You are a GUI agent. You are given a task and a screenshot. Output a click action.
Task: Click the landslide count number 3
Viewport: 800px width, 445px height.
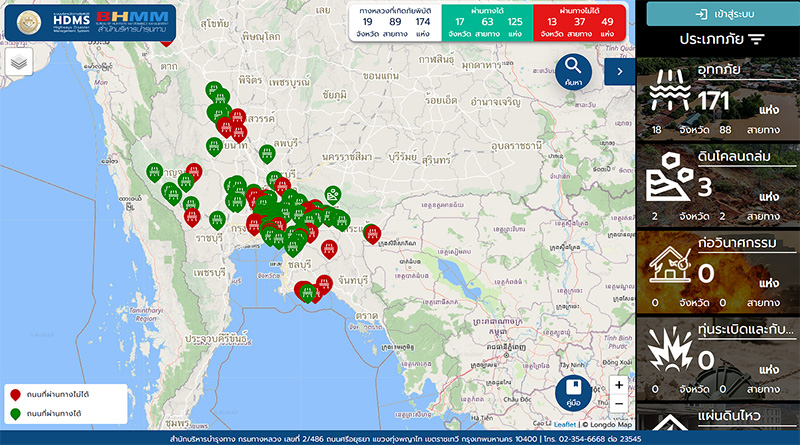(x=705, y=187)
